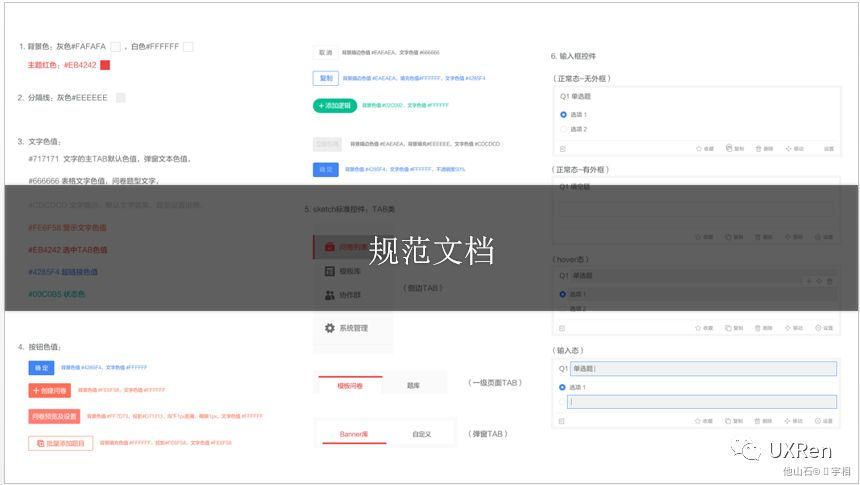Open the 系统管理 sidebar tab

(353, 328)
